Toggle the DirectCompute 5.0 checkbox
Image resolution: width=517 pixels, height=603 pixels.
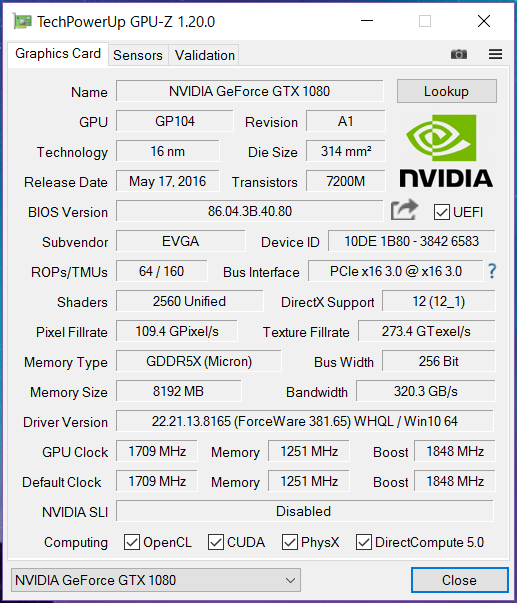tap(364, 542)
